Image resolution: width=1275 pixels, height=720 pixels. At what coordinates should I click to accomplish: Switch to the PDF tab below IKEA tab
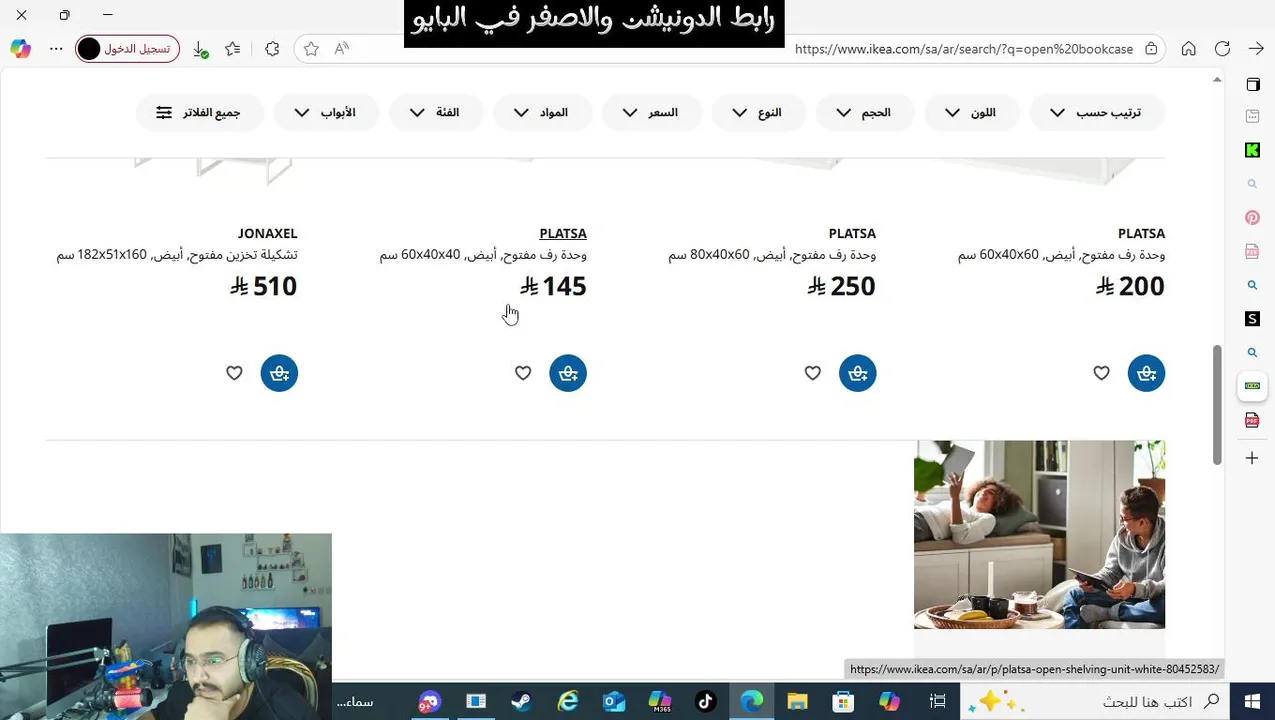1252,420
